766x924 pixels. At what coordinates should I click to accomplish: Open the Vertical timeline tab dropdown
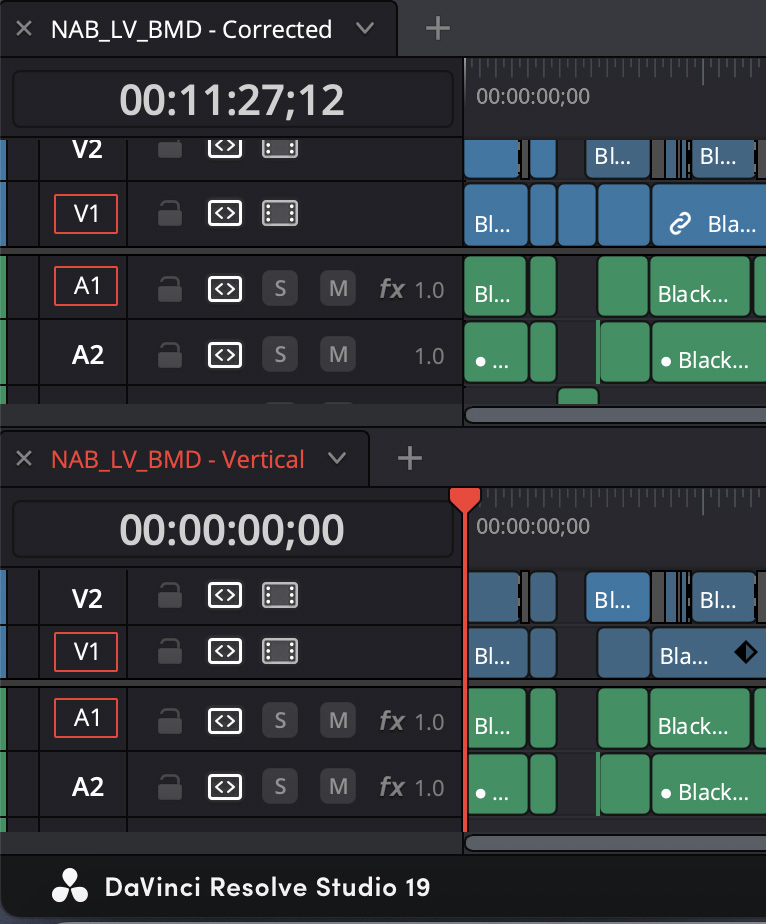(x=336, y=458)
